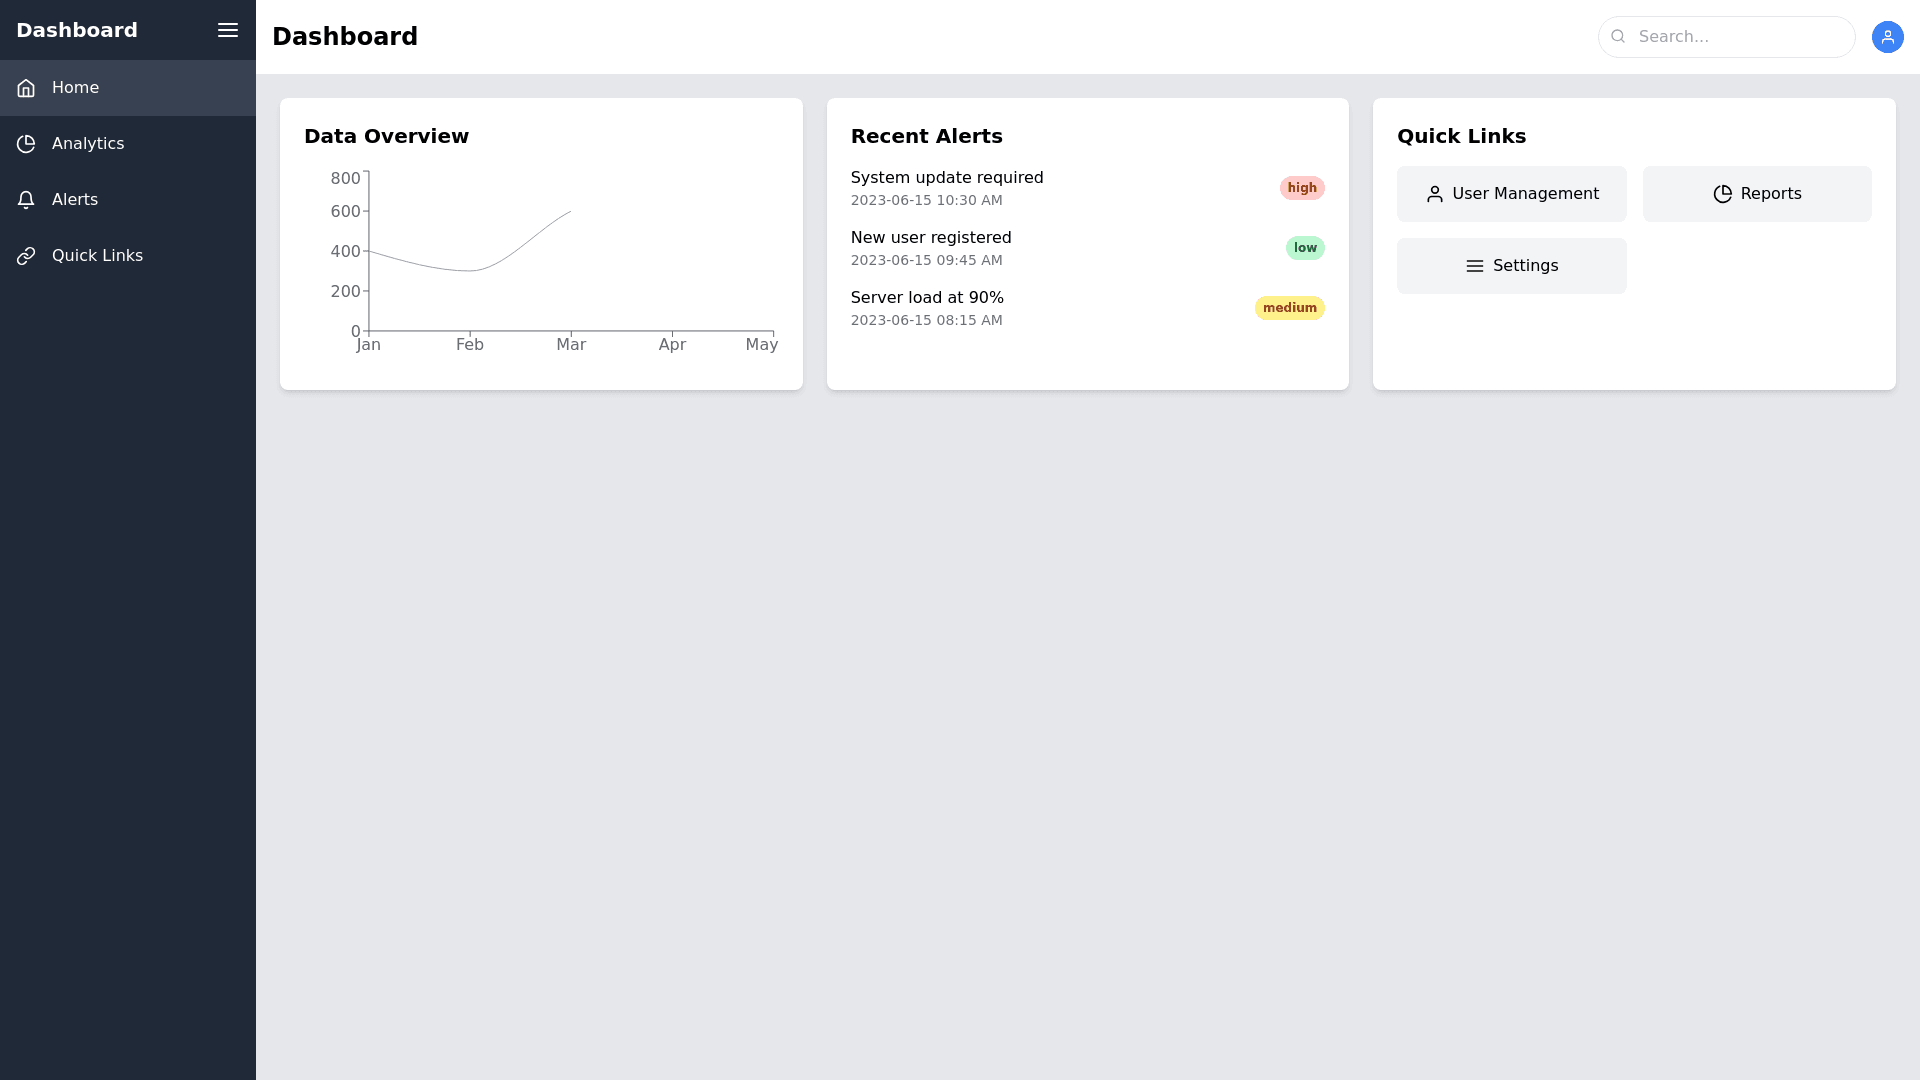This screenshot has width=1920, height=1080.
Task: Click the person icon on User Management
Action: 1434,194
